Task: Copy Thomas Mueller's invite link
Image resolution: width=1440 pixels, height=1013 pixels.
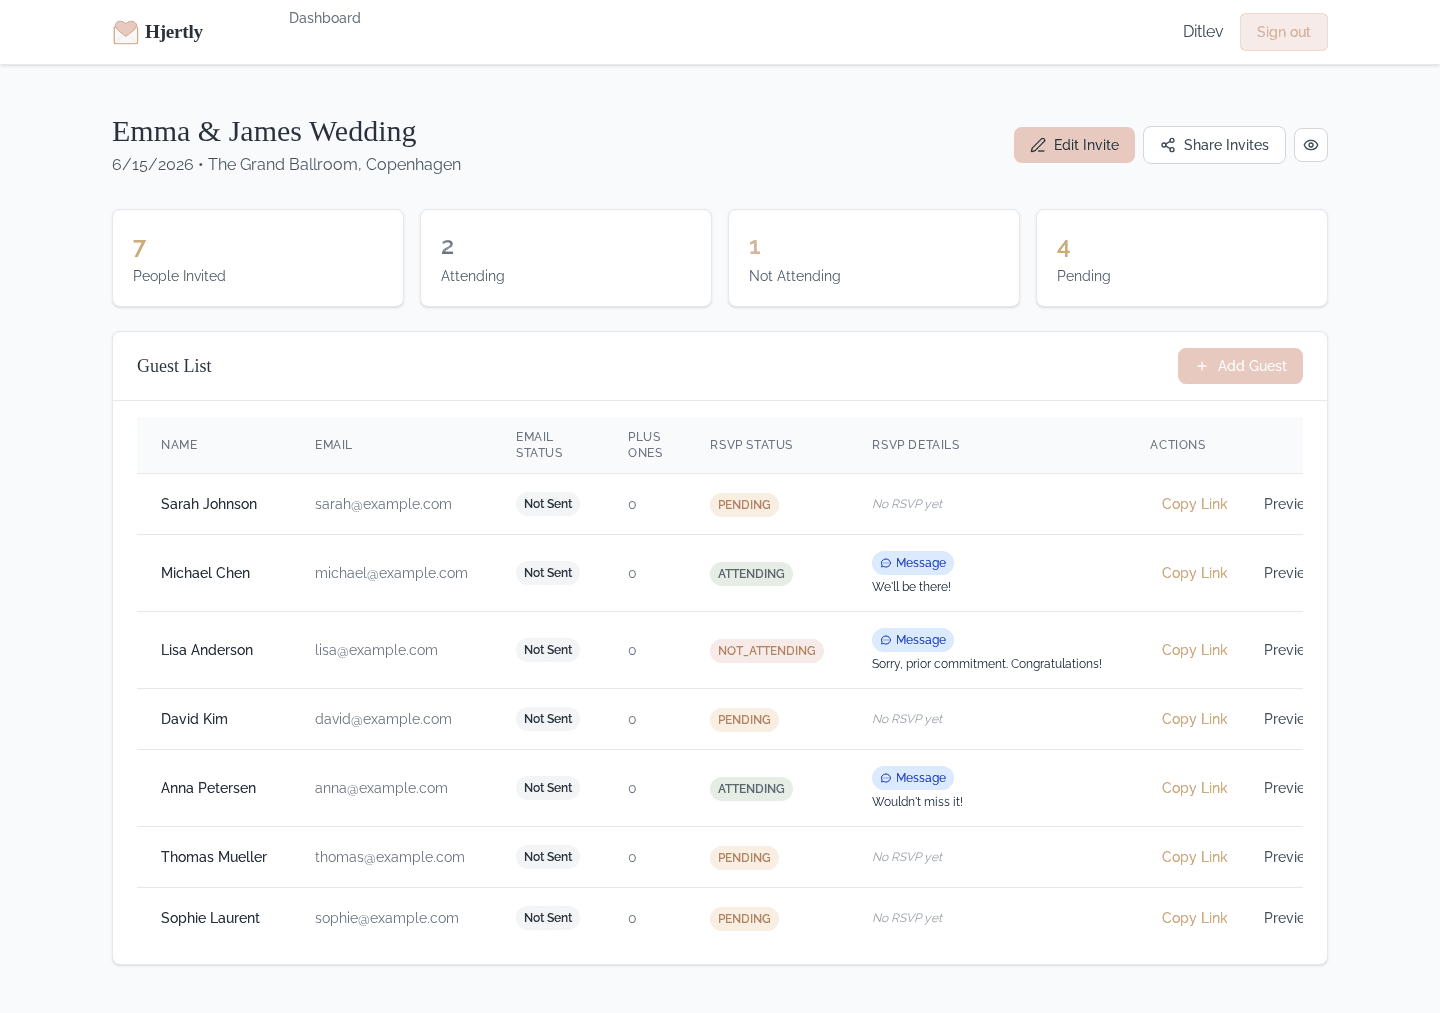Action: tap(1194, 857)
